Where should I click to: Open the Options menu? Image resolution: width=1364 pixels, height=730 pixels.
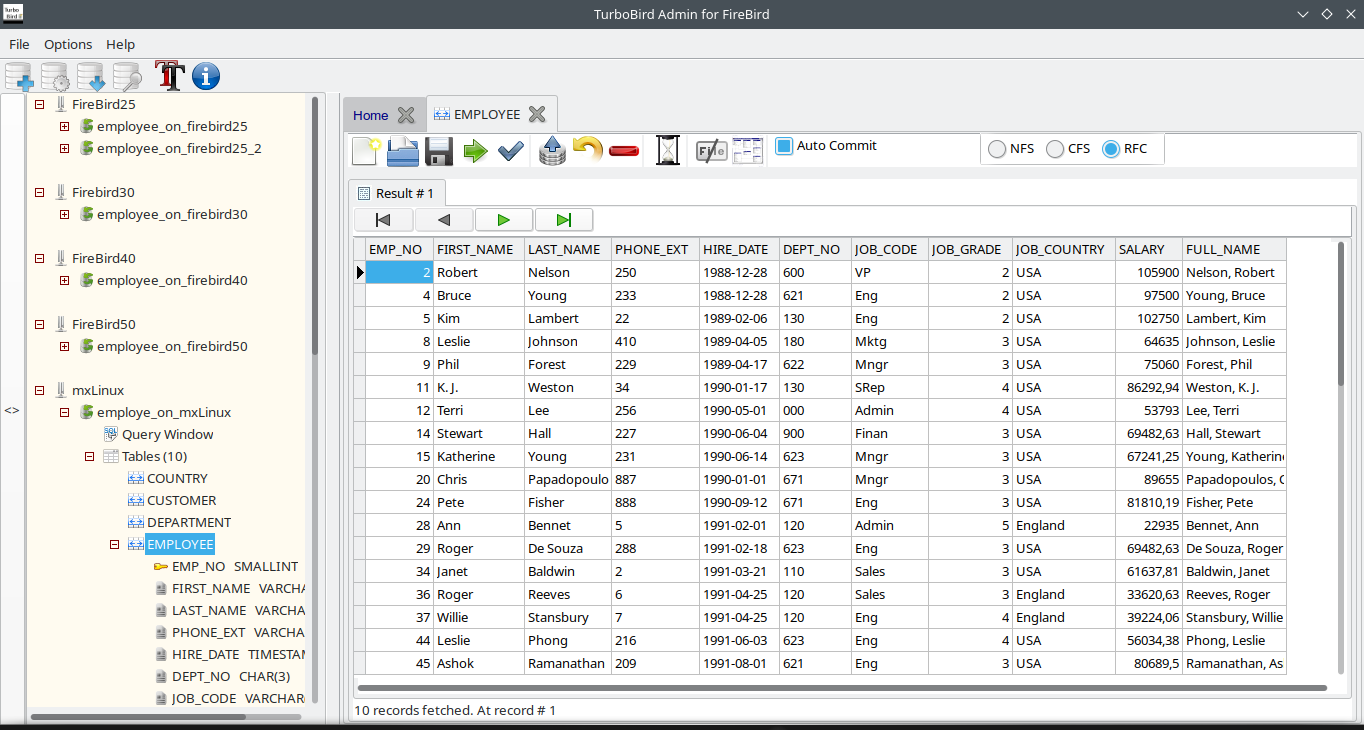point(68,44)
